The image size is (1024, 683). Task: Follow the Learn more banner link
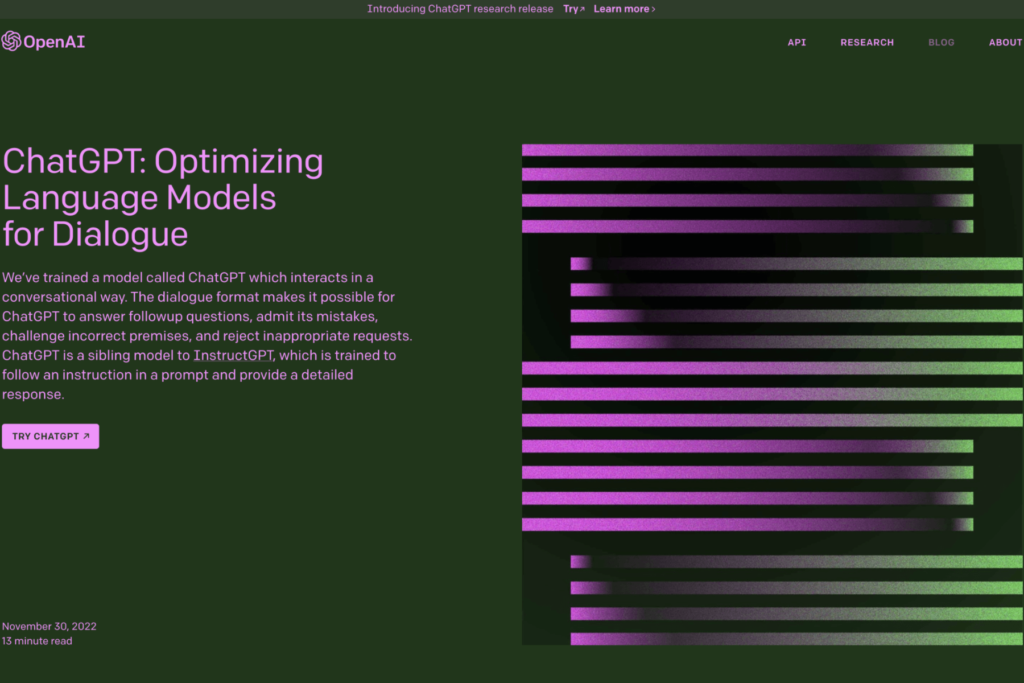[621, 9]
